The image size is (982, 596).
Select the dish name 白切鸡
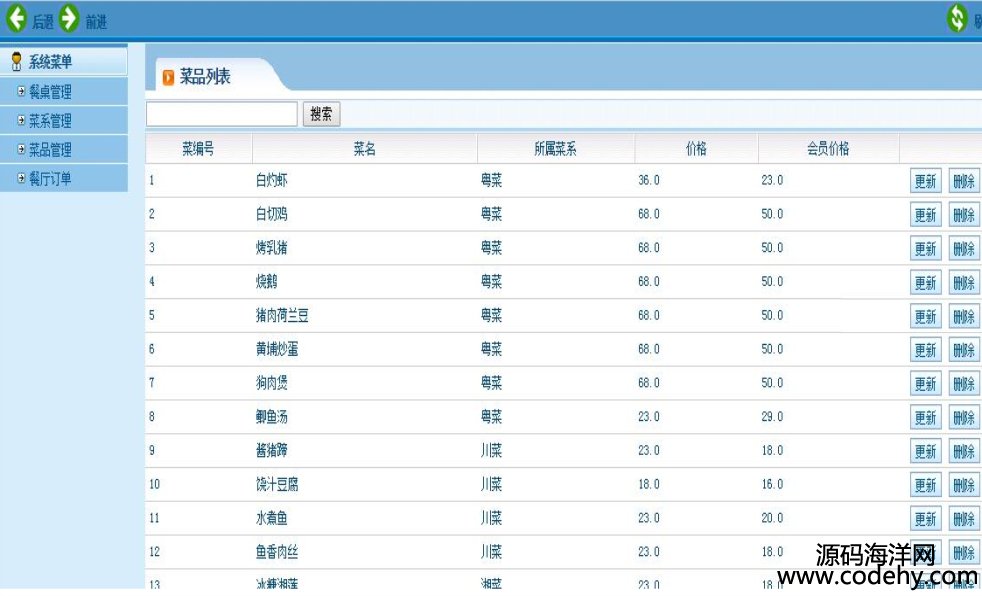pos(272,214)
